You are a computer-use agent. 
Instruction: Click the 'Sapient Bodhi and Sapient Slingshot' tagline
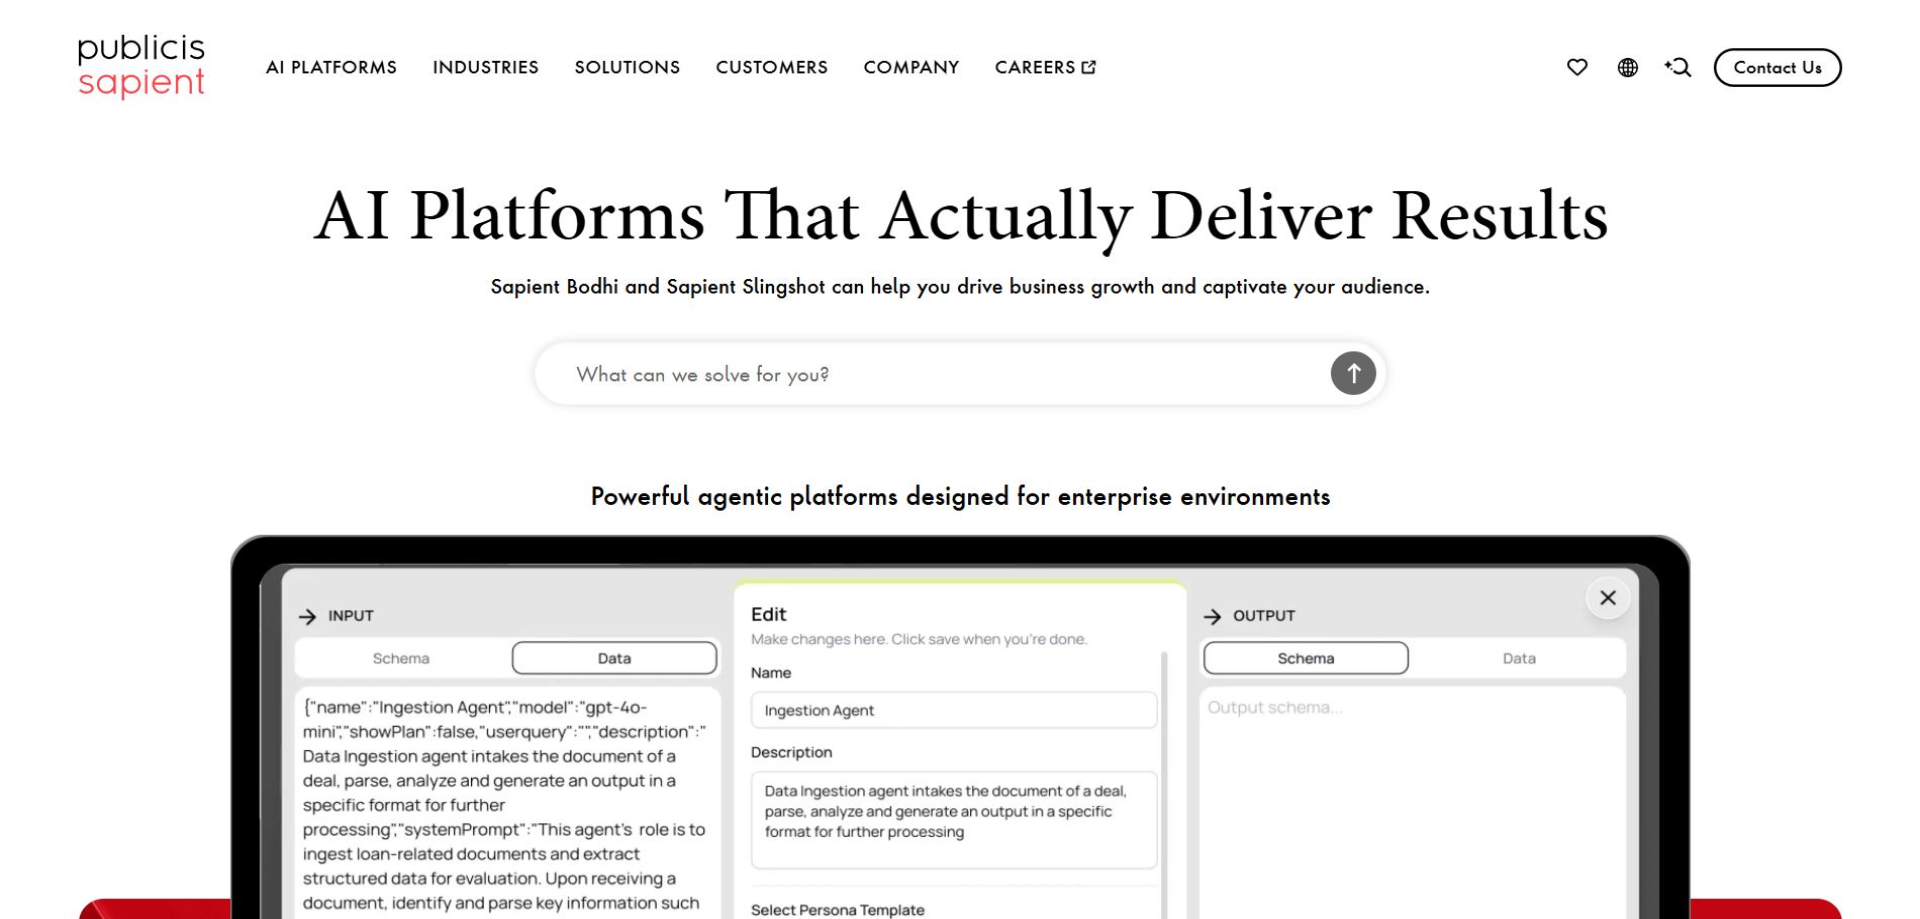(960, 287)
